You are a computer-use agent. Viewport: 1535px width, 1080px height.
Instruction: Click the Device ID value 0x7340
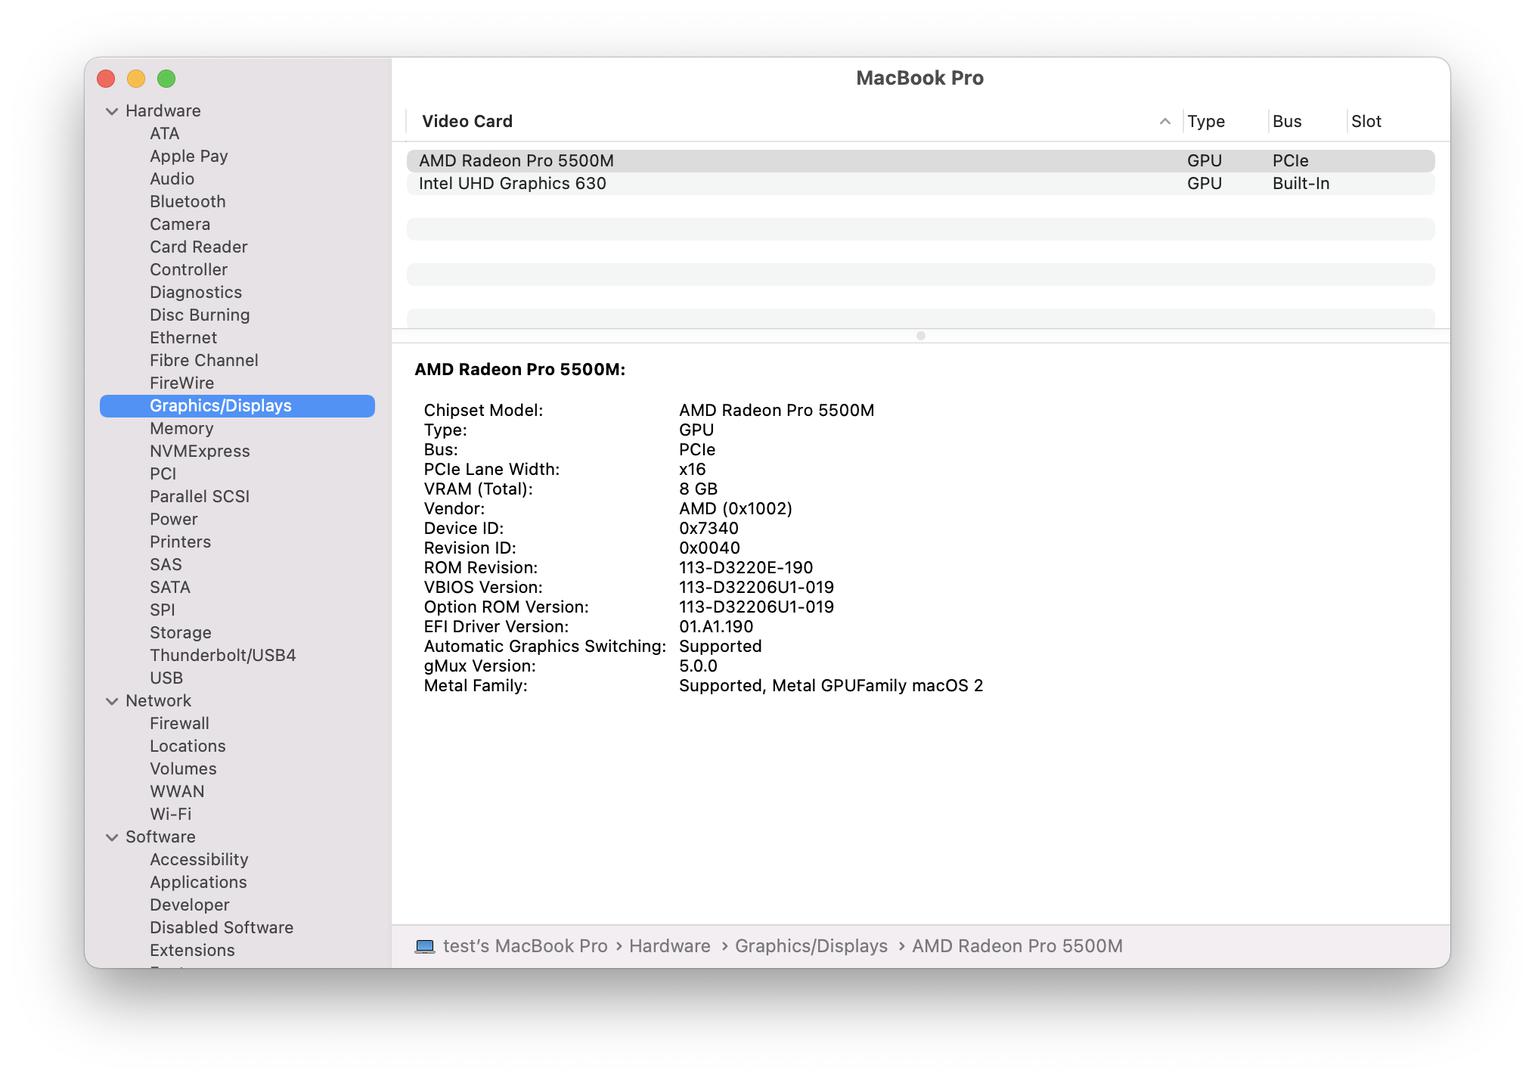tap(709, 528)
